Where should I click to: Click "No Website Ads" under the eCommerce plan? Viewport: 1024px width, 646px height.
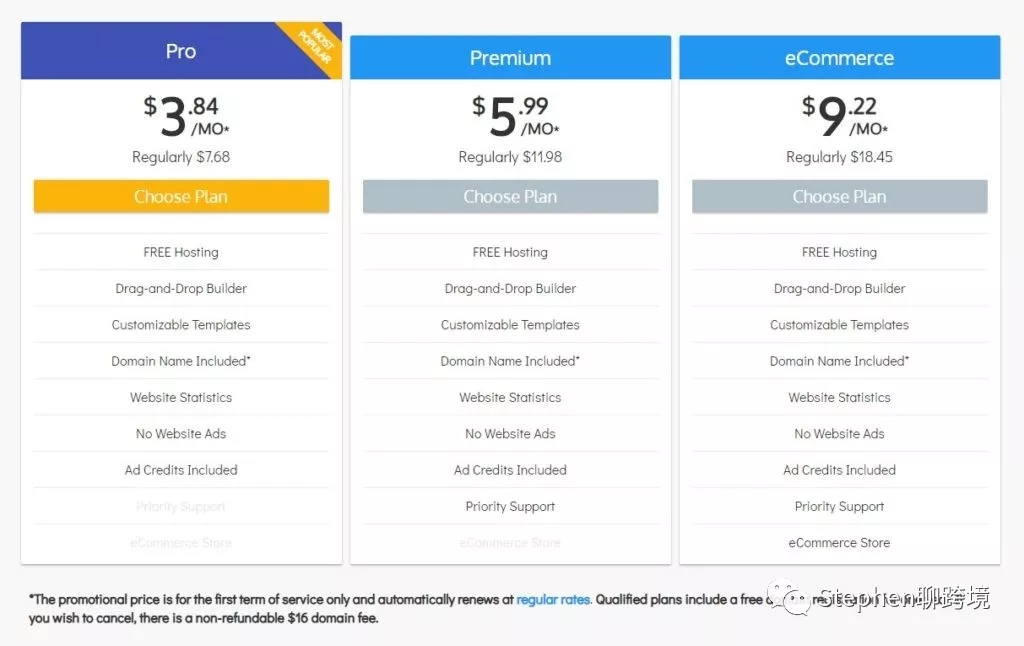pos(839,433)
